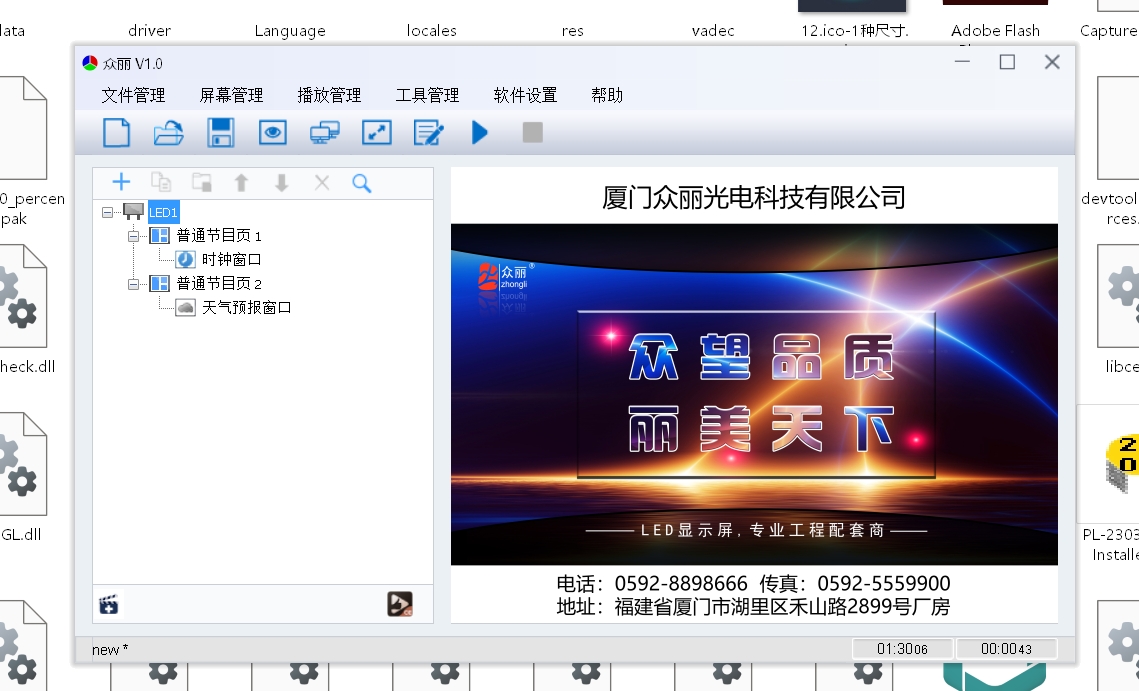Image resolution: width=1139 pixels, height=691 pixels.
Task: Open the 文件管理 menu
Action: point(134,95)
